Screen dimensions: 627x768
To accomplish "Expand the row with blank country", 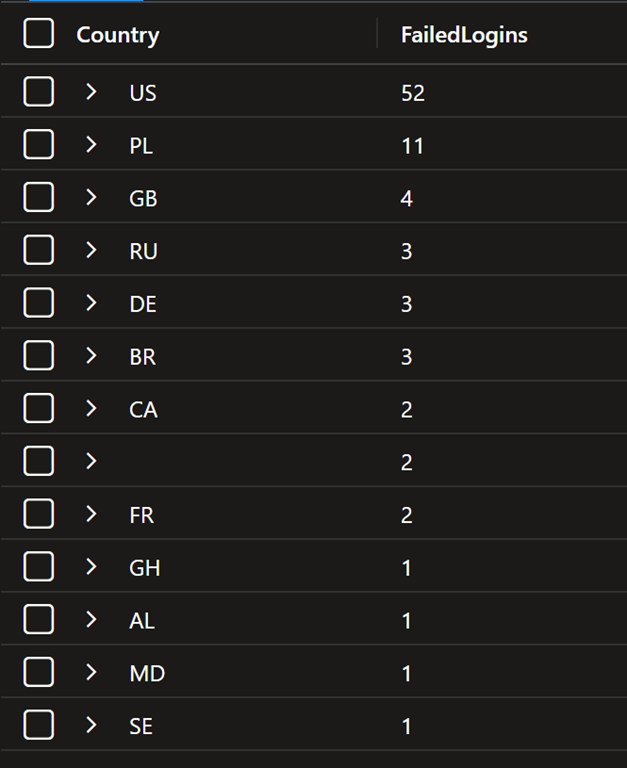I will click(x=91, y=461).
